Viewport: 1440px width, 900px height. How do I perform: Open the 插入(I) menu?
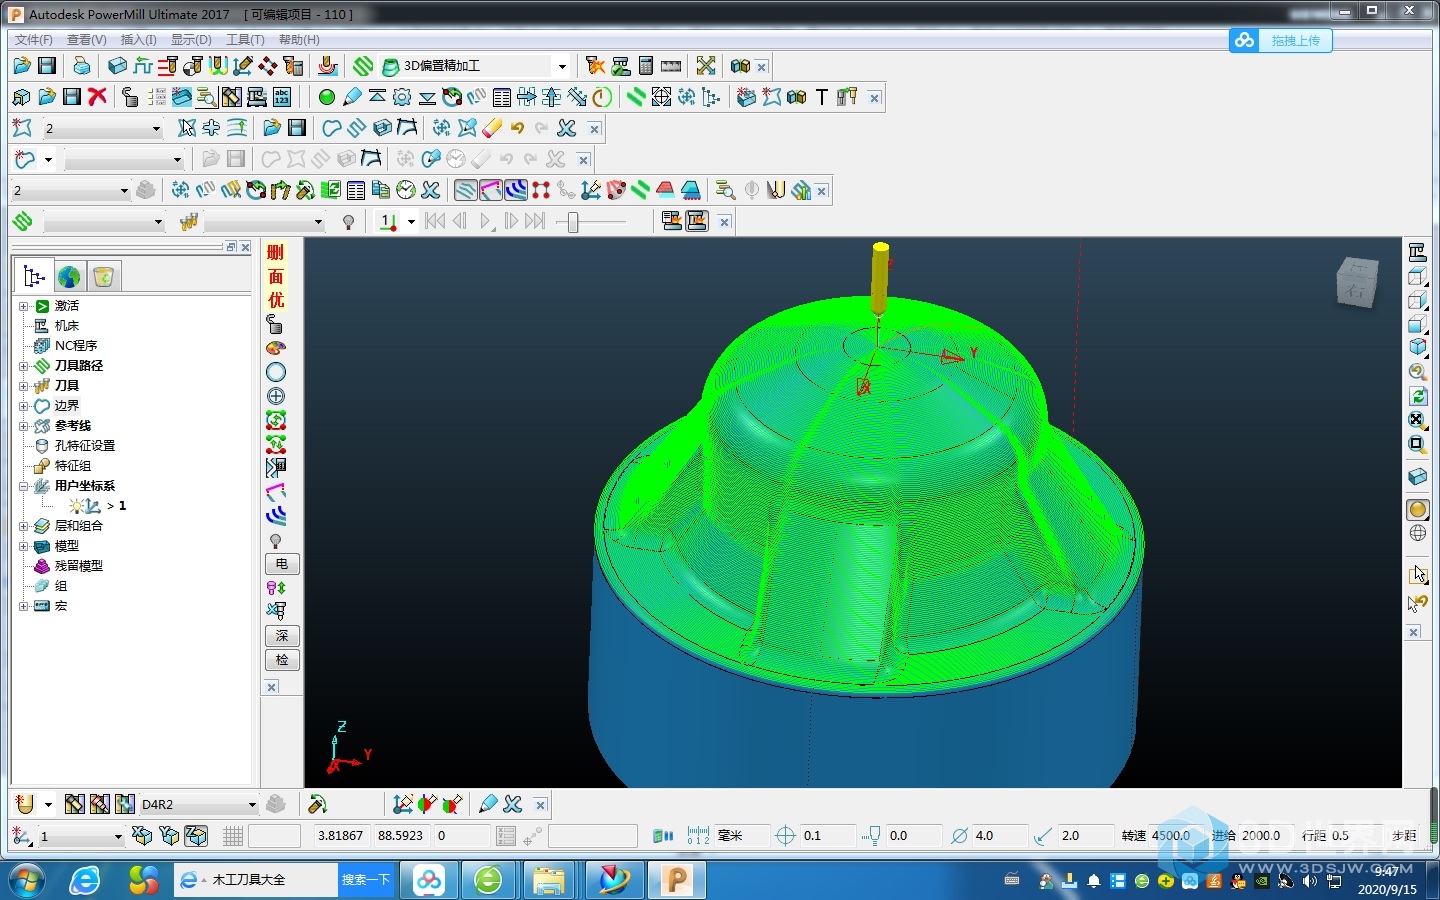(138, 40)
